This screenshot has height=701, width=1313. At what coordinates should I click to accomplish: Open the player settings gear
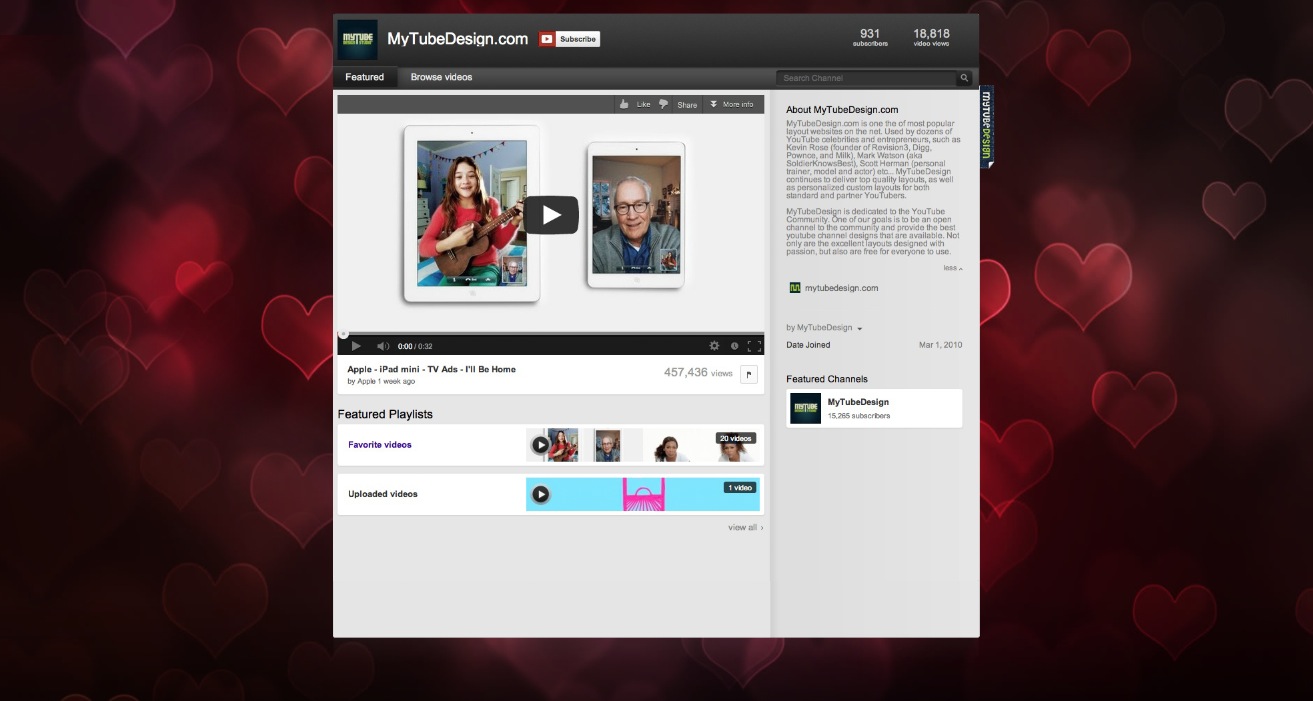point(714,346)
